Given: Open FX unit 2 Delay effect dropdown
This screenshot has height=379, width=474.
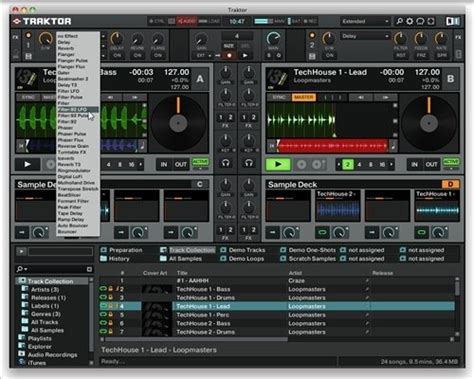Looking at the screenshot, I should tap(365, 36).
